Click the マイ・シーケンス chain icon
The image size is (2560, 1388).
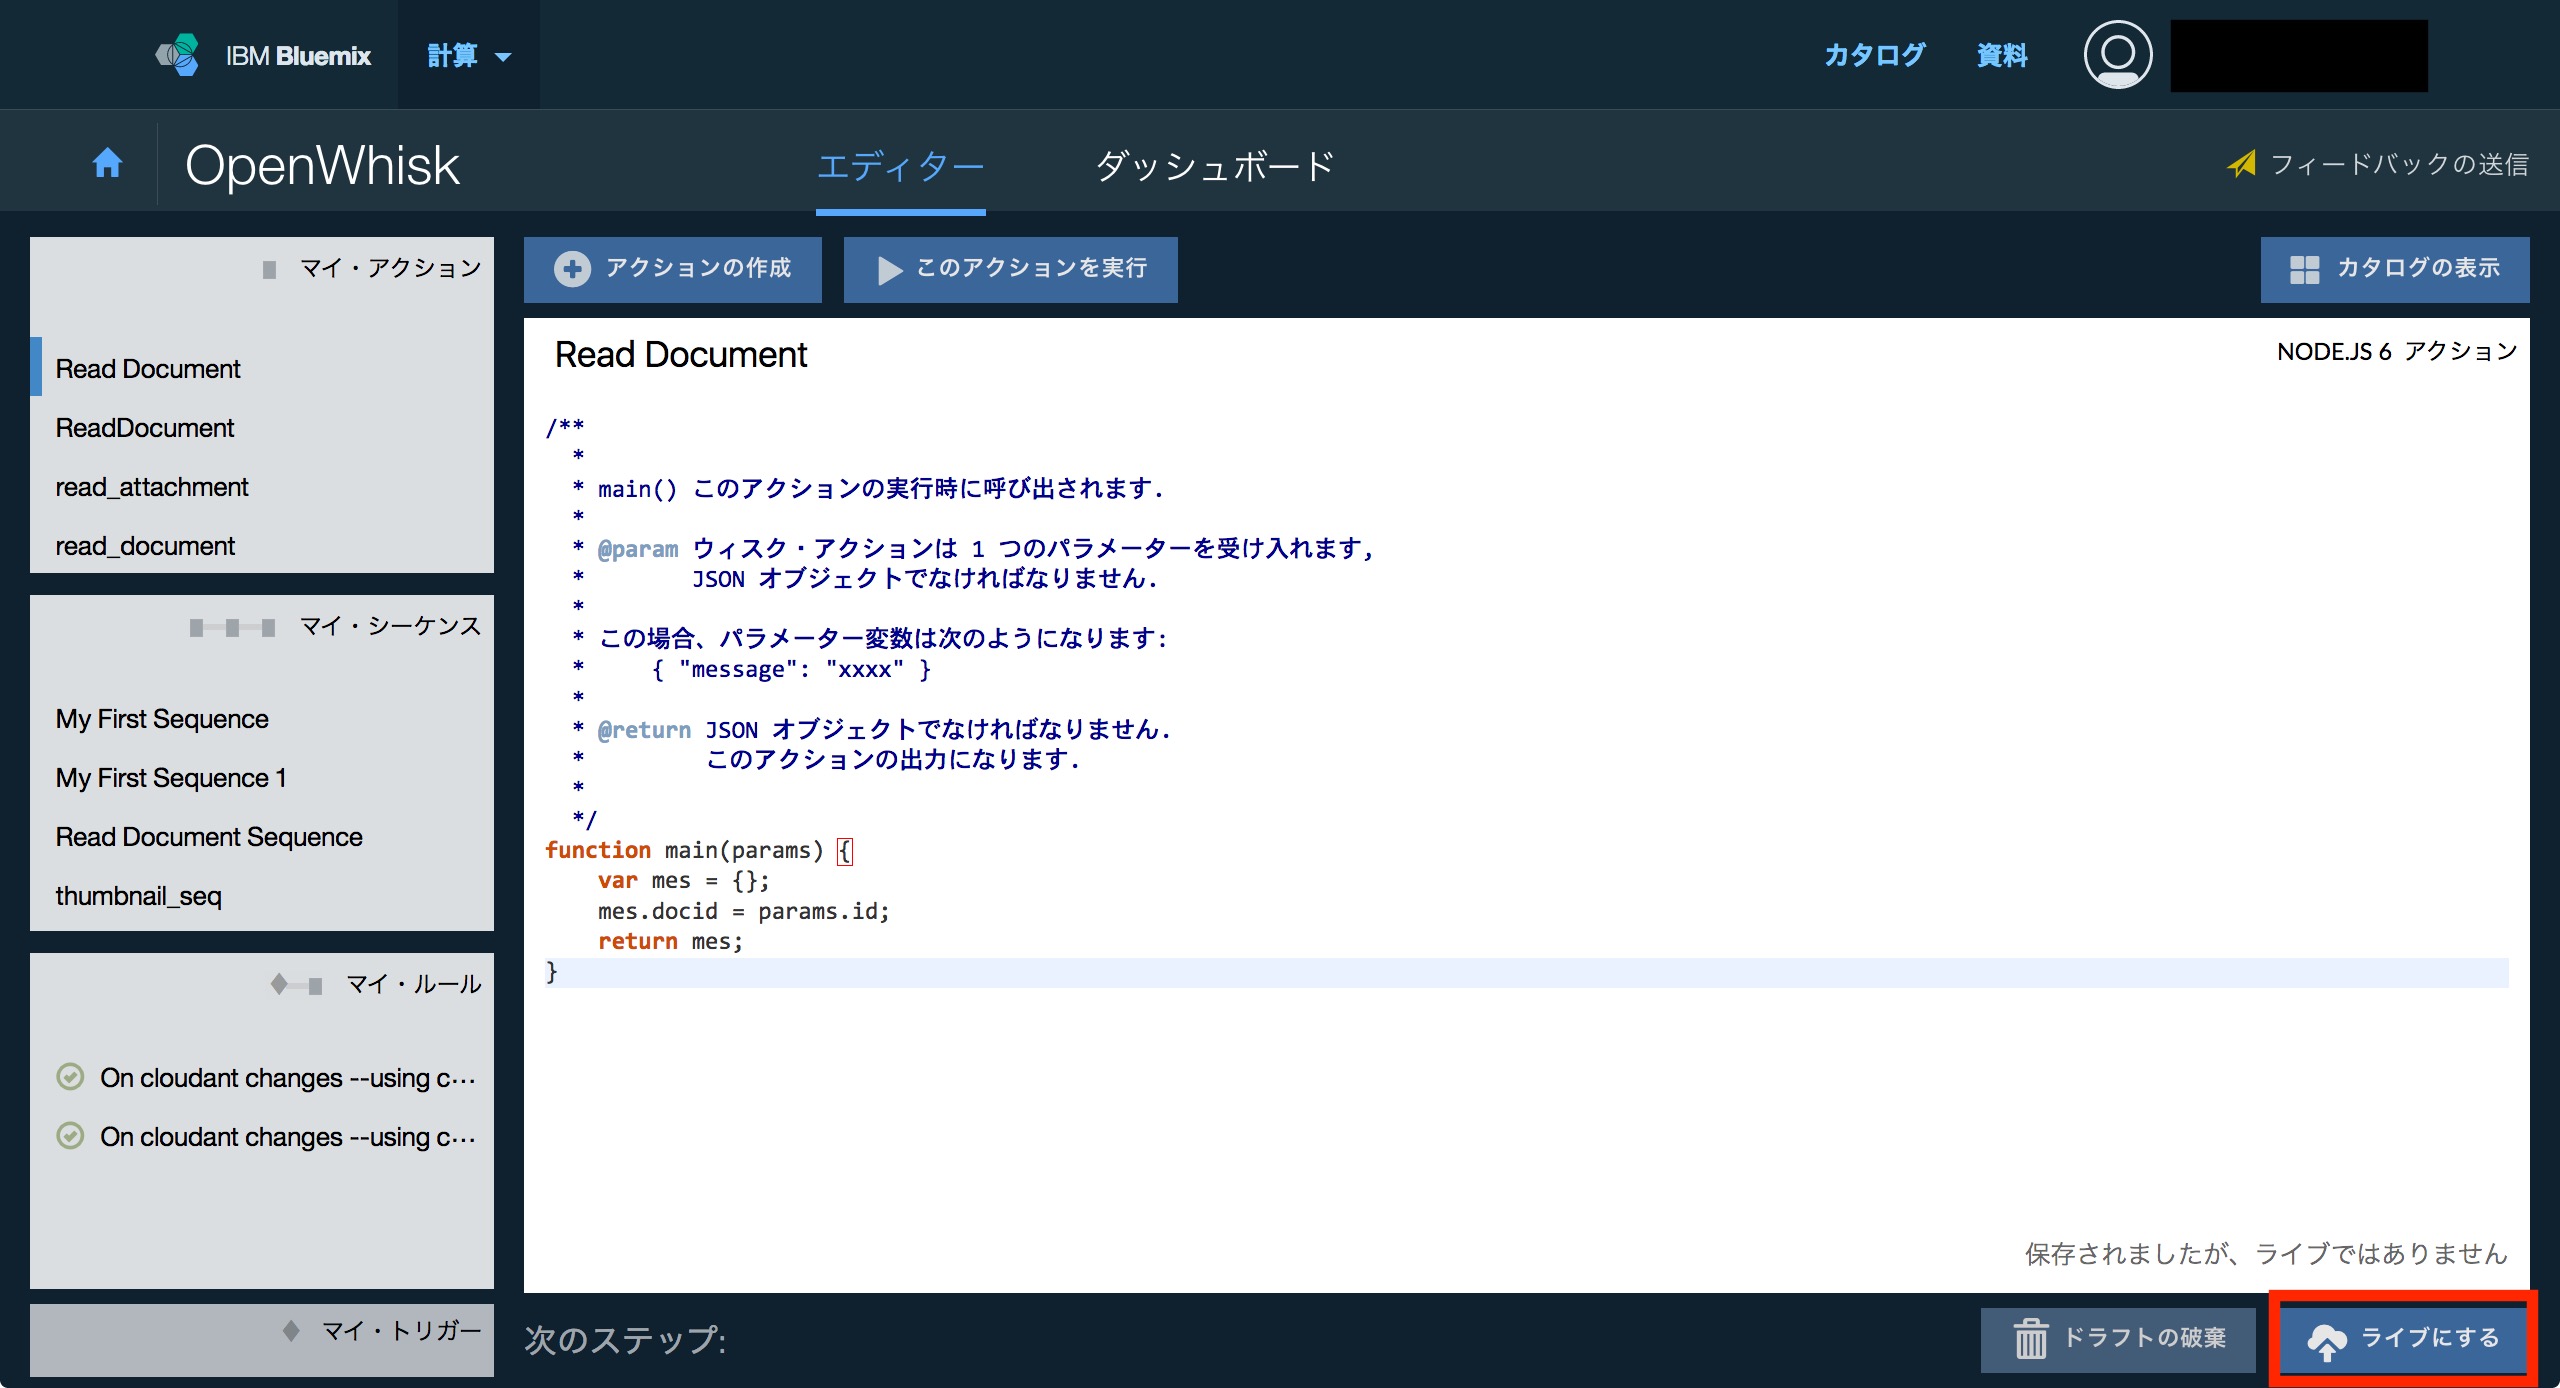tap(232, 628)
